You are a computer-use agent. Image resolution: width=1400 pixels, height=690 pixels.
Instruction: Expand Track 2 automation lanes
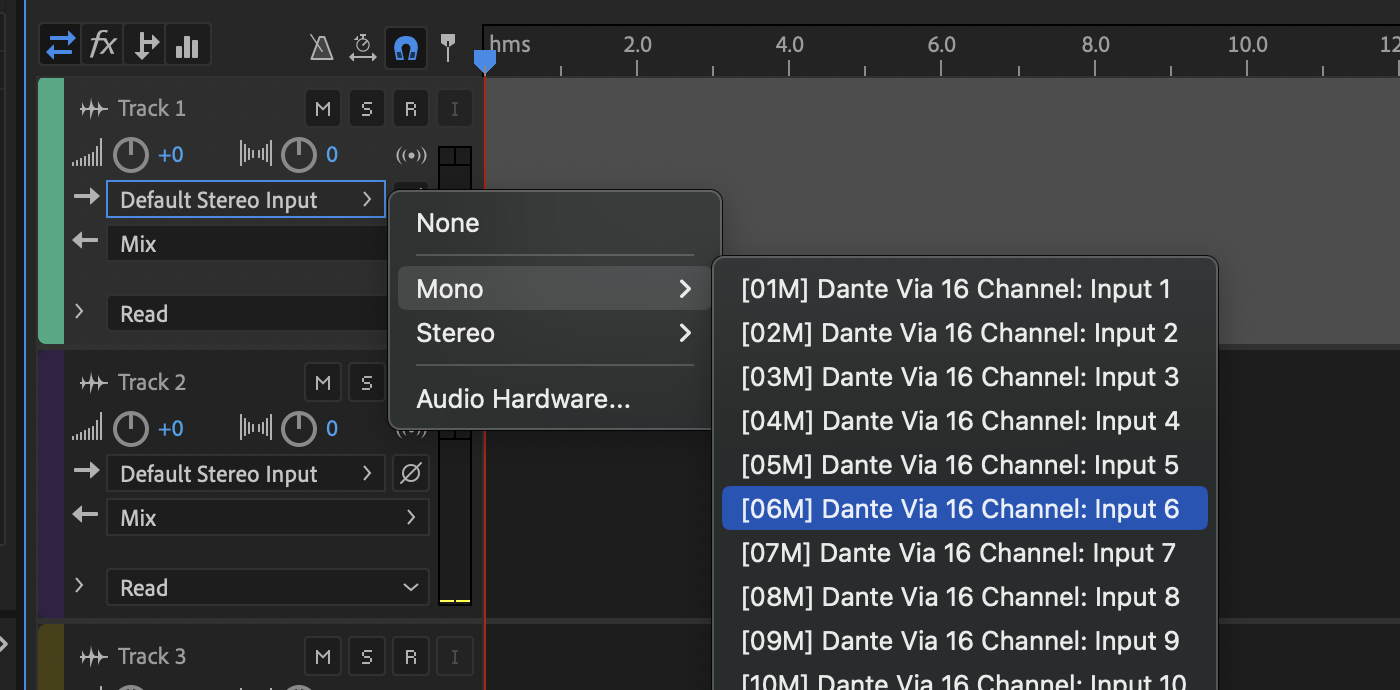(x=80, y=586)
